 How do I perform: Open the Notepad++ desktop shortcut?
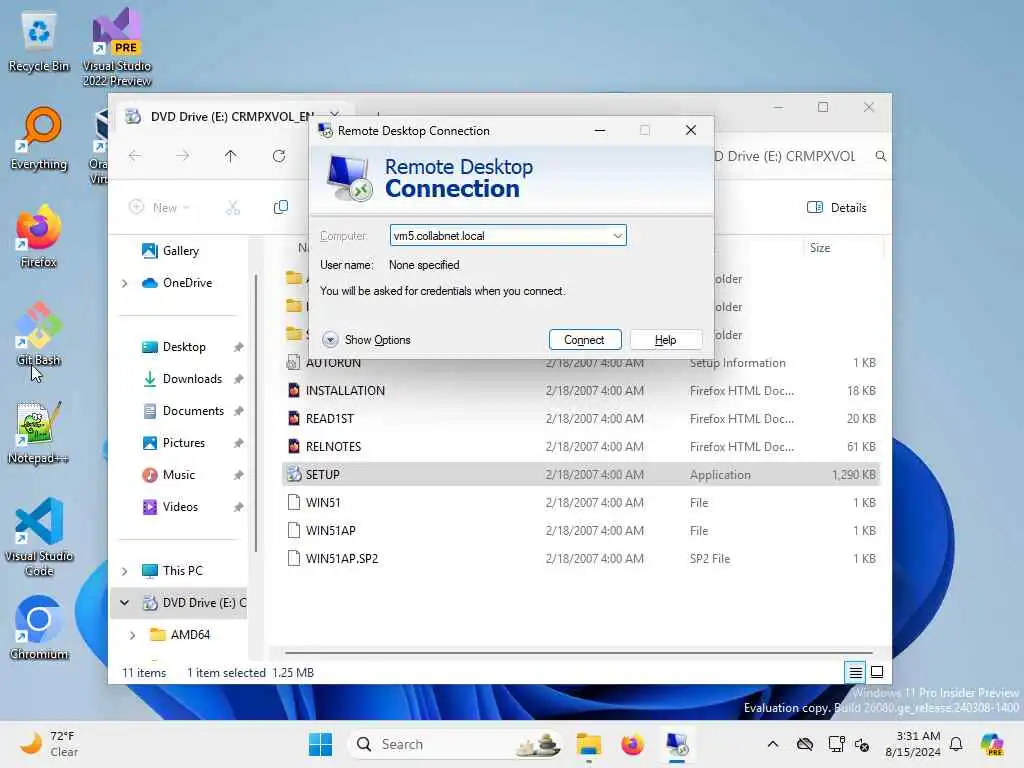39,433
